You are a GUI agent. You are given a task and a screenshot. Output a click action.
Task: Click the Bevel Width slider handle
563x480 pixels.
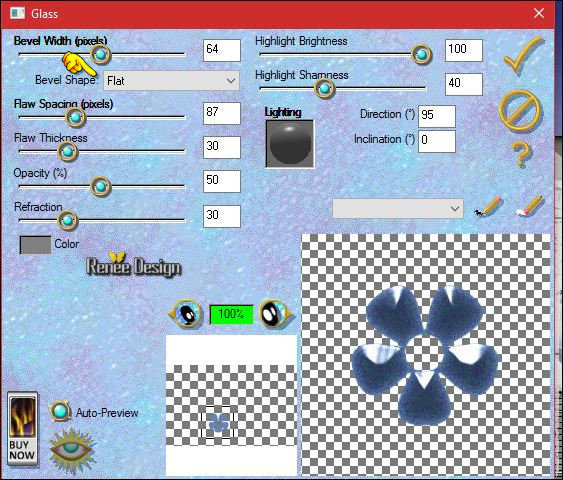(101, 55)
